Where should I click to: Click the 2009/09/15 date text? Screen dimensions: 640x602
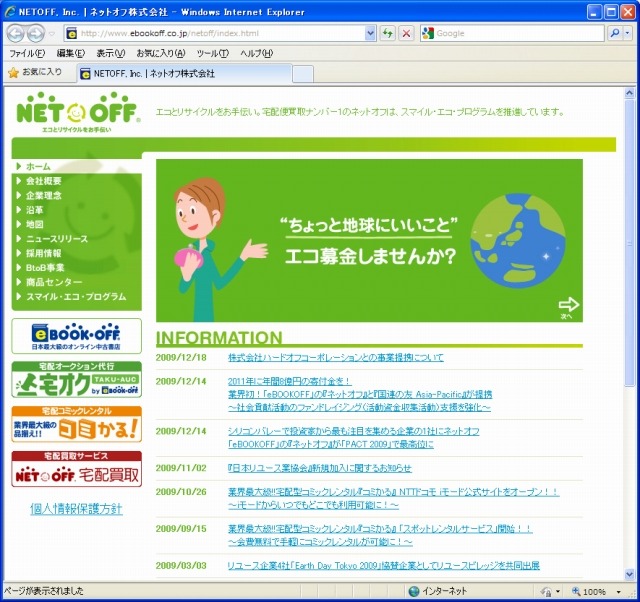point(181,529)
